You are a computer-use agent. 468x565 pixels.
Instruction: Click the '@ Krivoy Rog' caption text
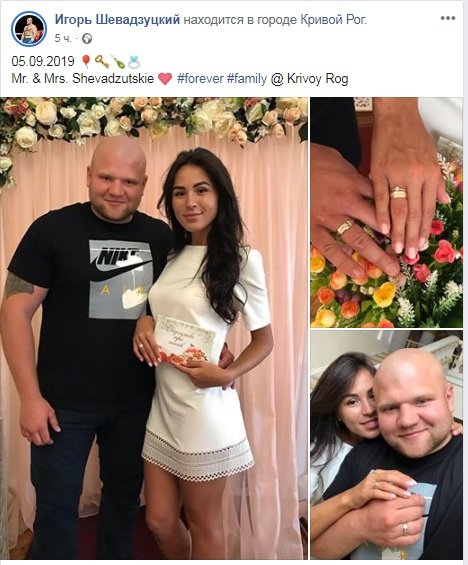pos(309,79)
